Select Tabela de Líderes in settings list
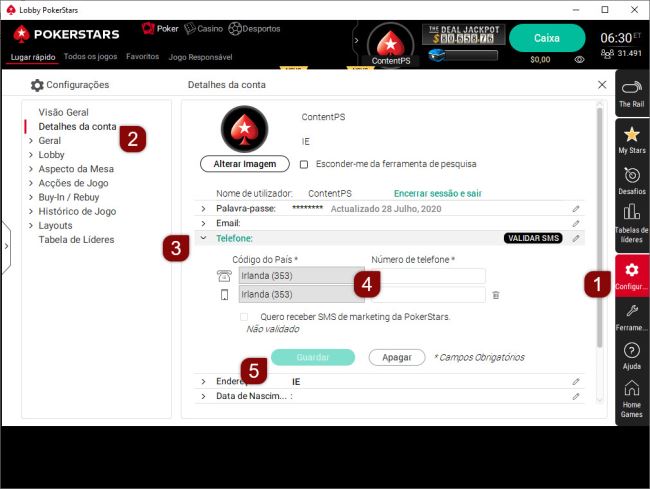Image resolution: width=650 pixels, height=489 pixels. coord(76,240)
